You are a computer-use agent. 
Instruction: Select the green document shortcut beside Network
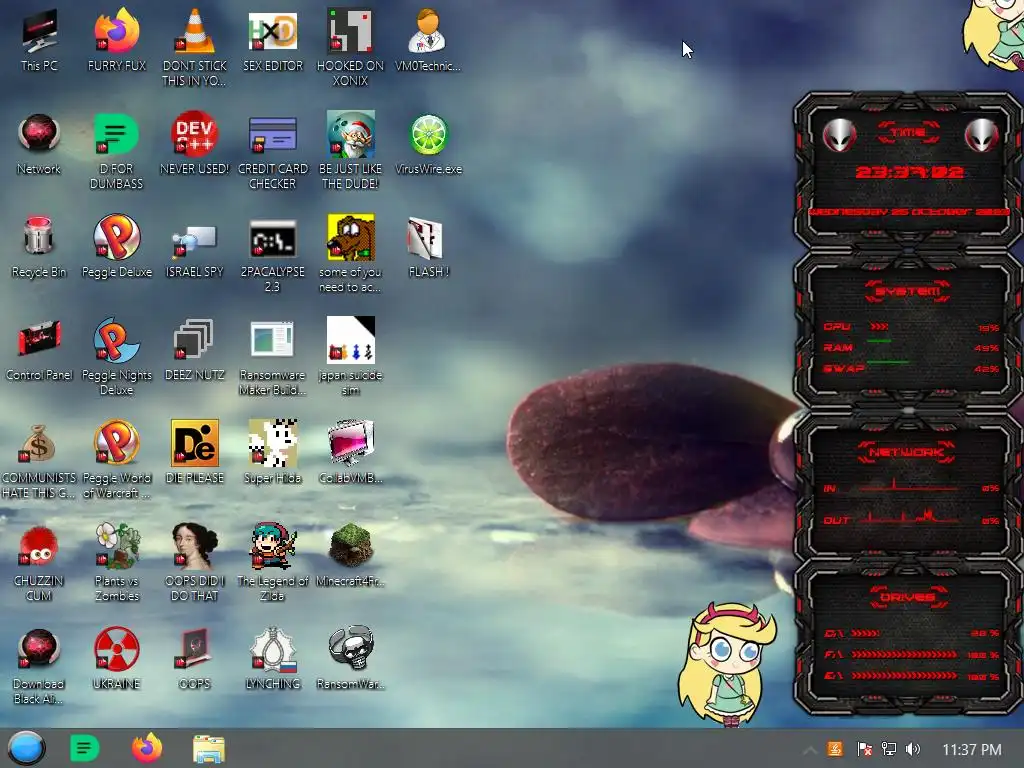coord(116,150)
